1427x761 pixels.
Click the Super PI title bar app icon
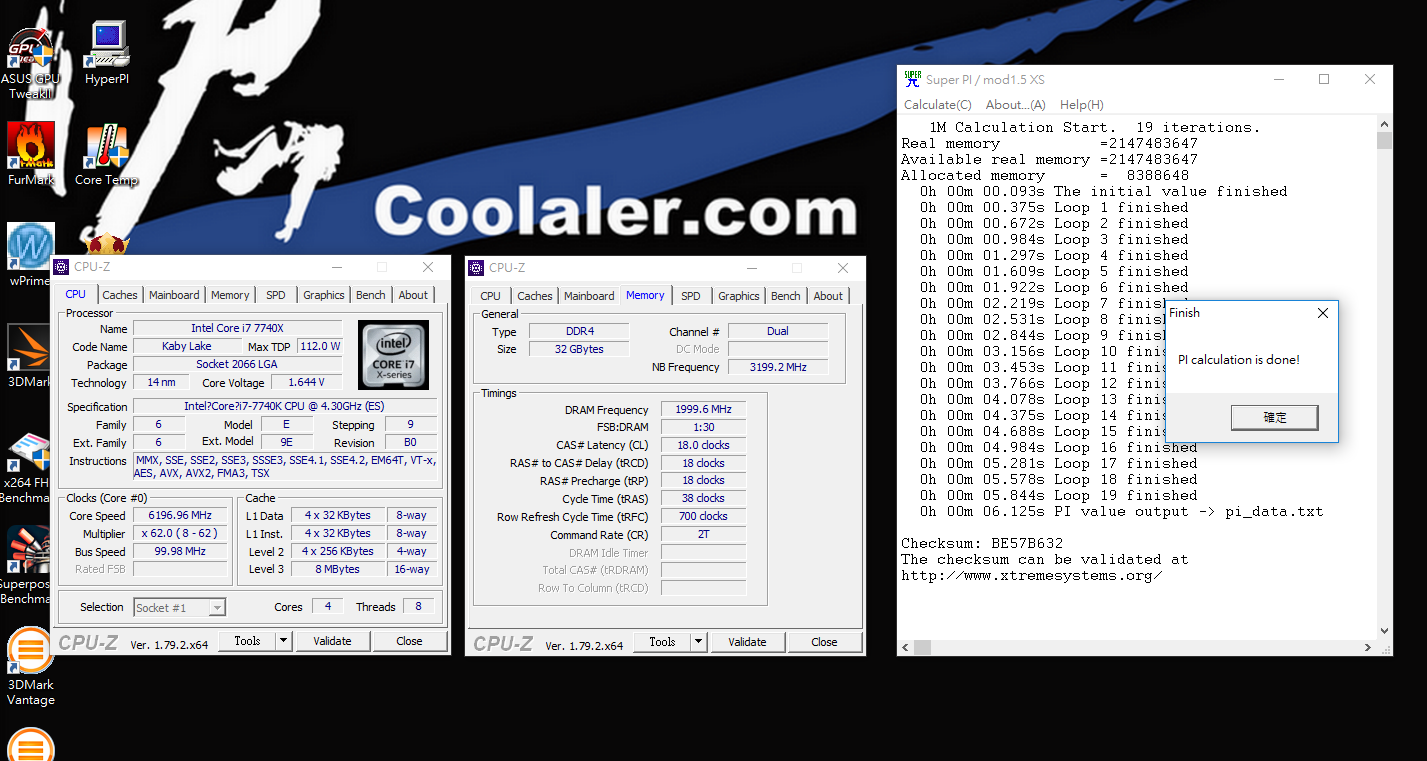coord(912,79)
